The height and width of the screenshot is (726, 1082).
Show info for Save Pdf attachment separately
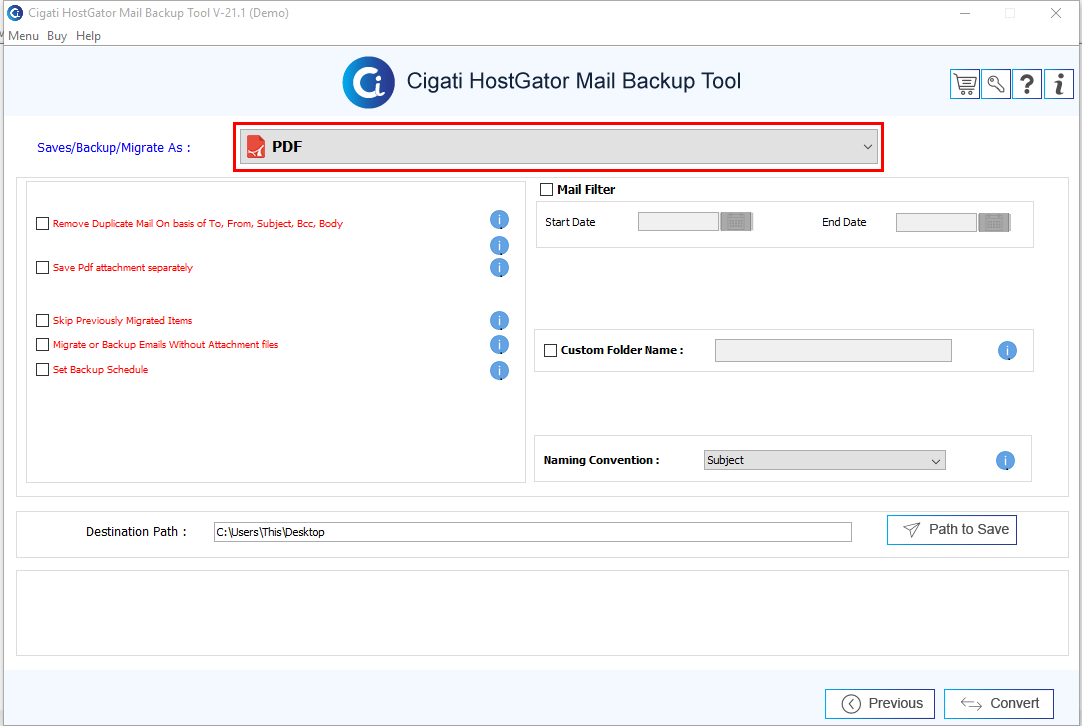coord(500,268)
